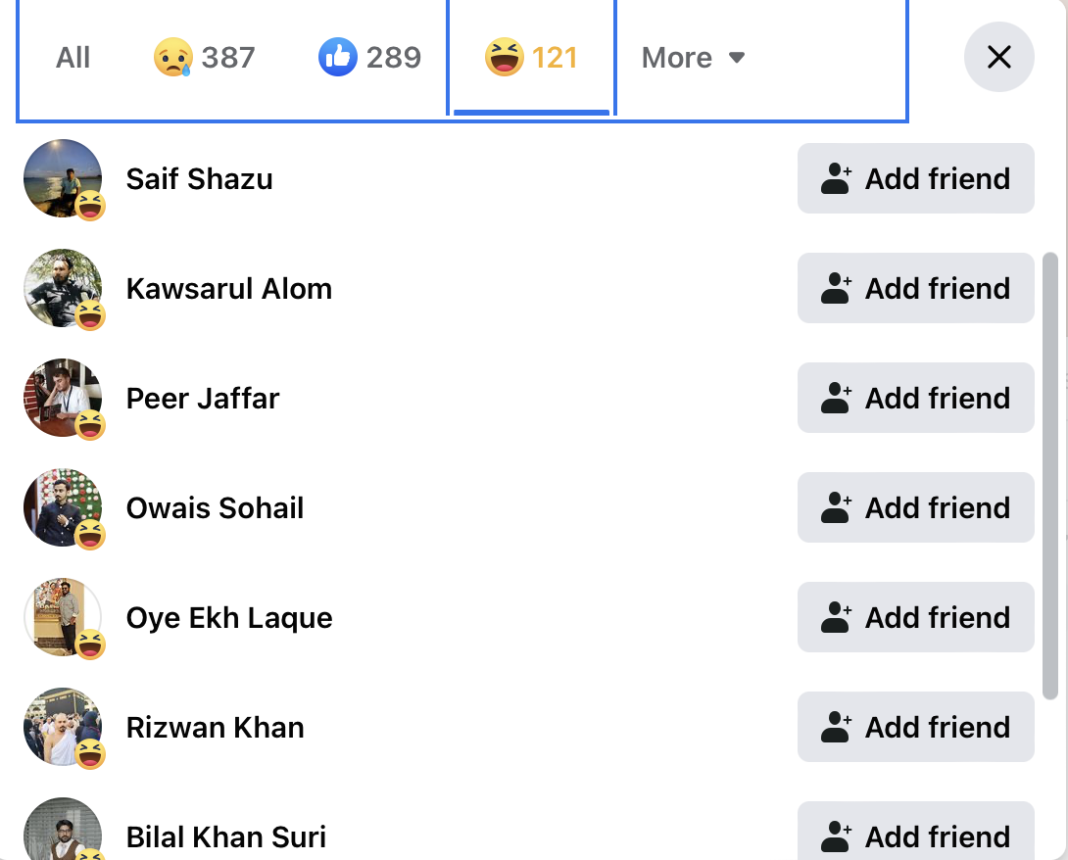
Task: Add Saif Shazu as a friend
Action: point(915,179)
